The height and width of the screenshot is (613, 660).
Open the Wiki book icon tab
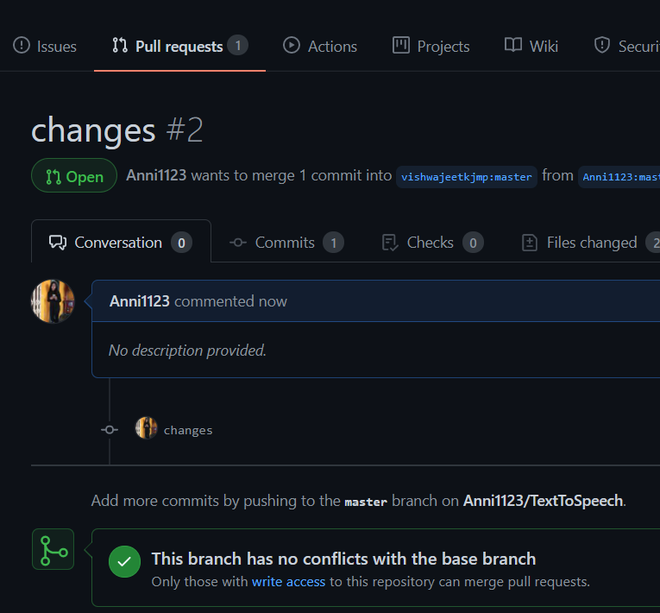513,45
